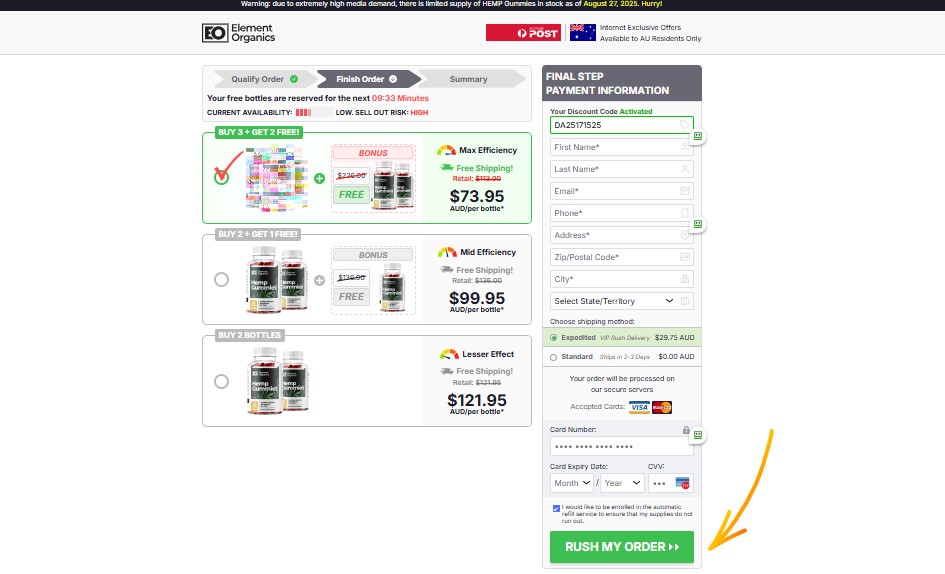Screen dimensions: 945x574
Task: Click the padlock icon above Card Number
Action: tap(686, 430)
